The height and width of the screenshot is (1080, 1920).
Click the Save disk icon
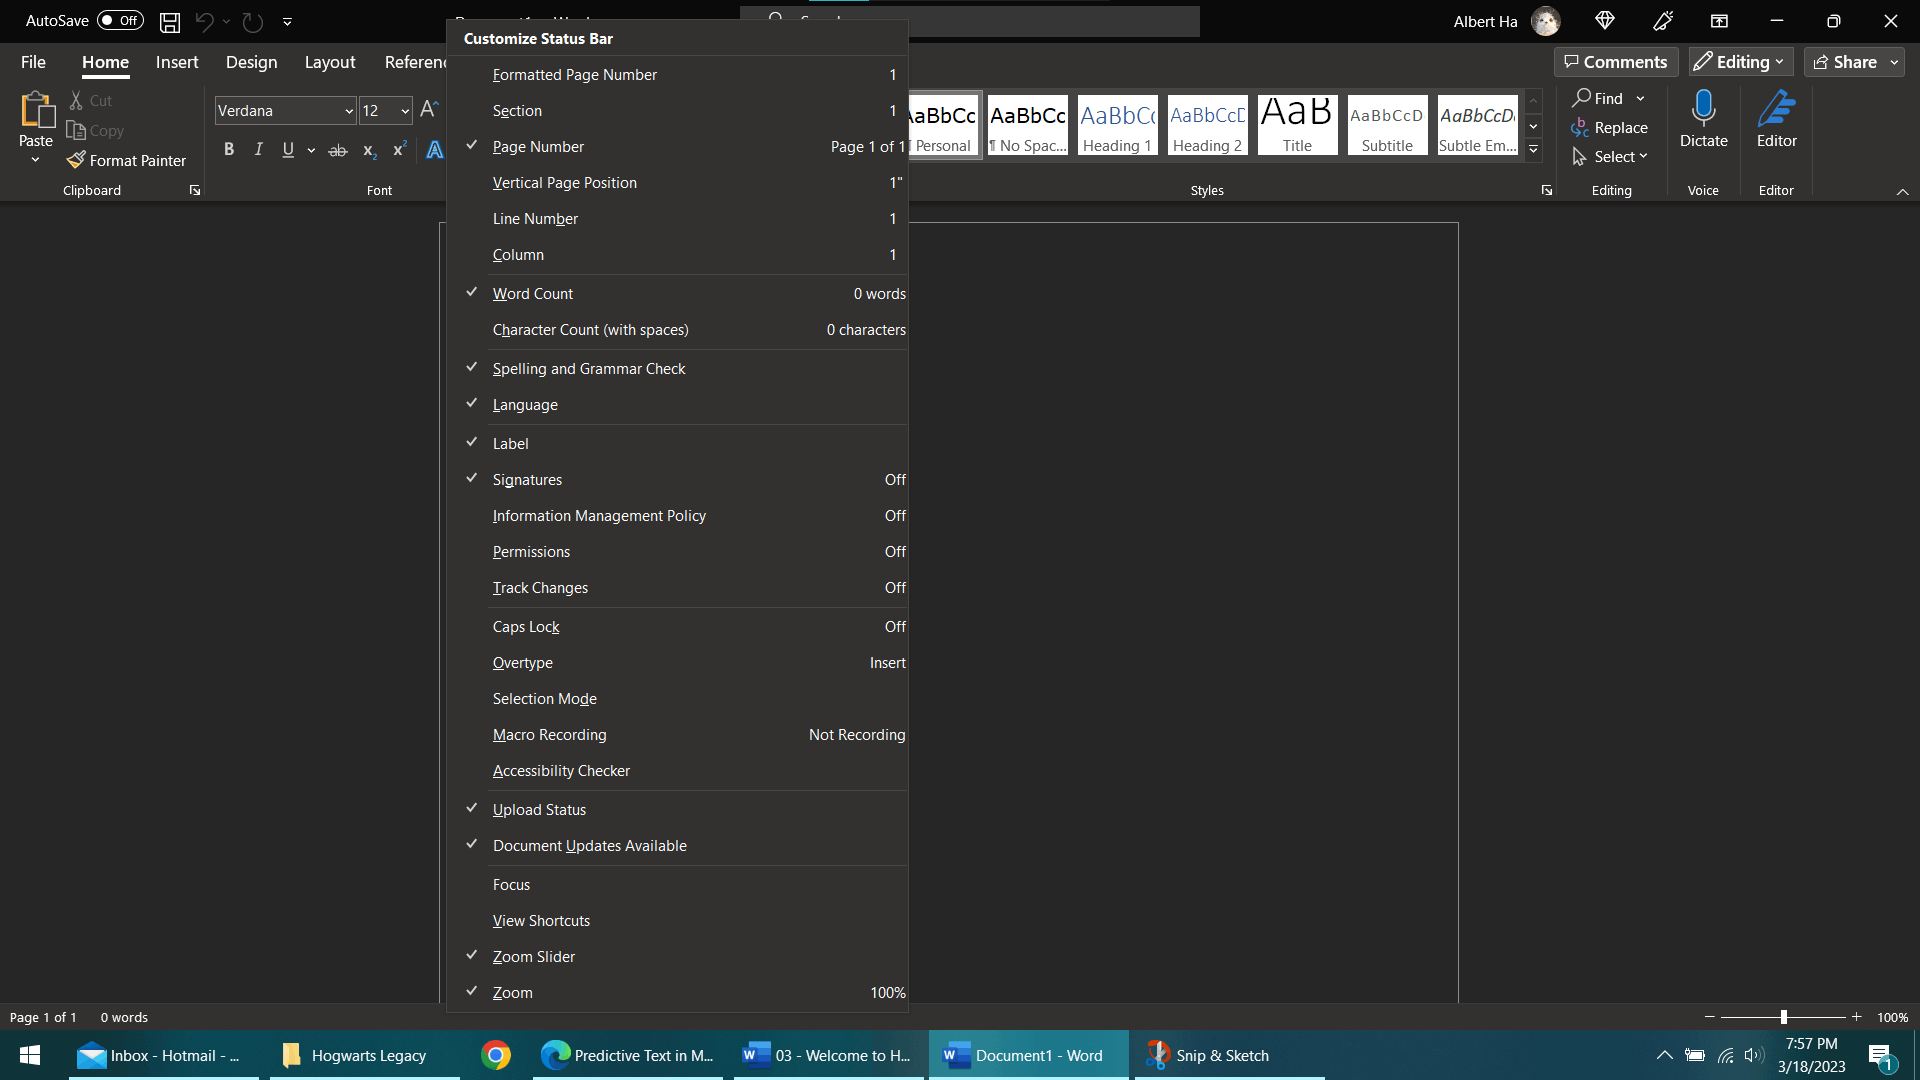pyautogui.click(x=170, y=21)
